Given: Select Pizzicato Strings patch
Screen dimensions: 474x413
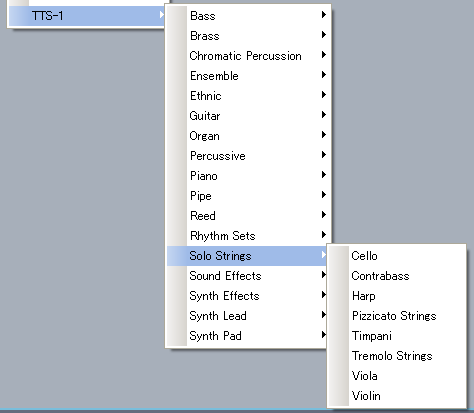Looking at the screenshot, I should click(397, 316).
